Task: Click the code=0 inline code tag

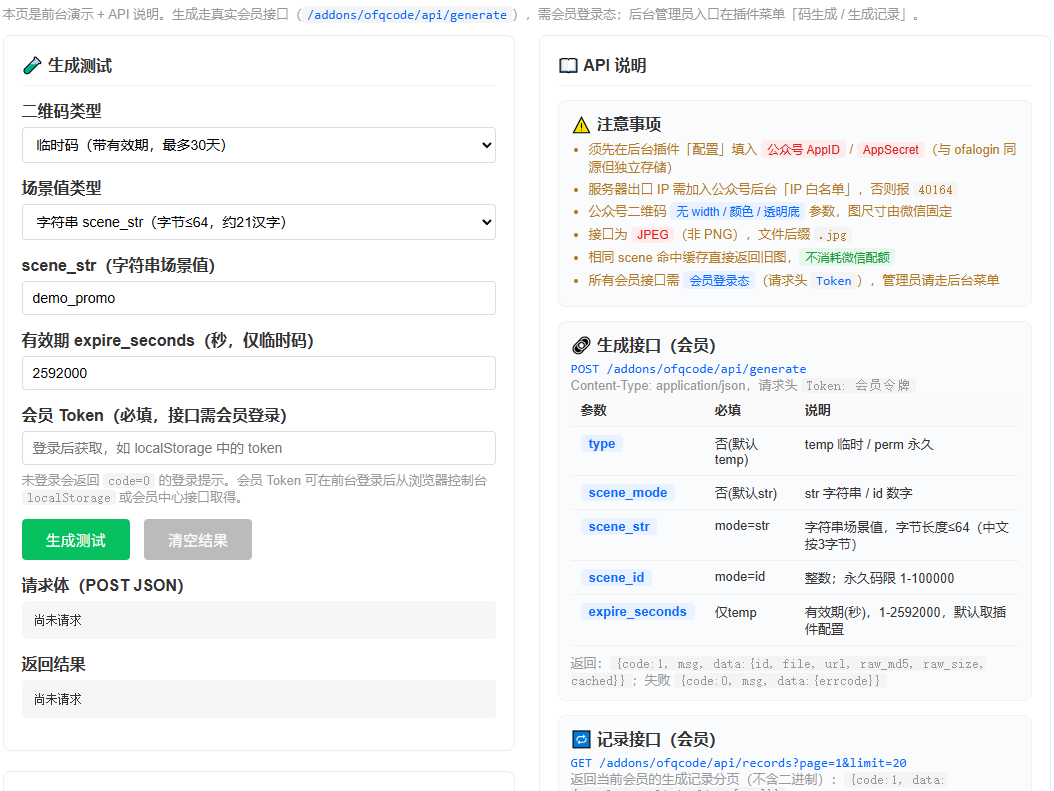Action: [129, 481]
